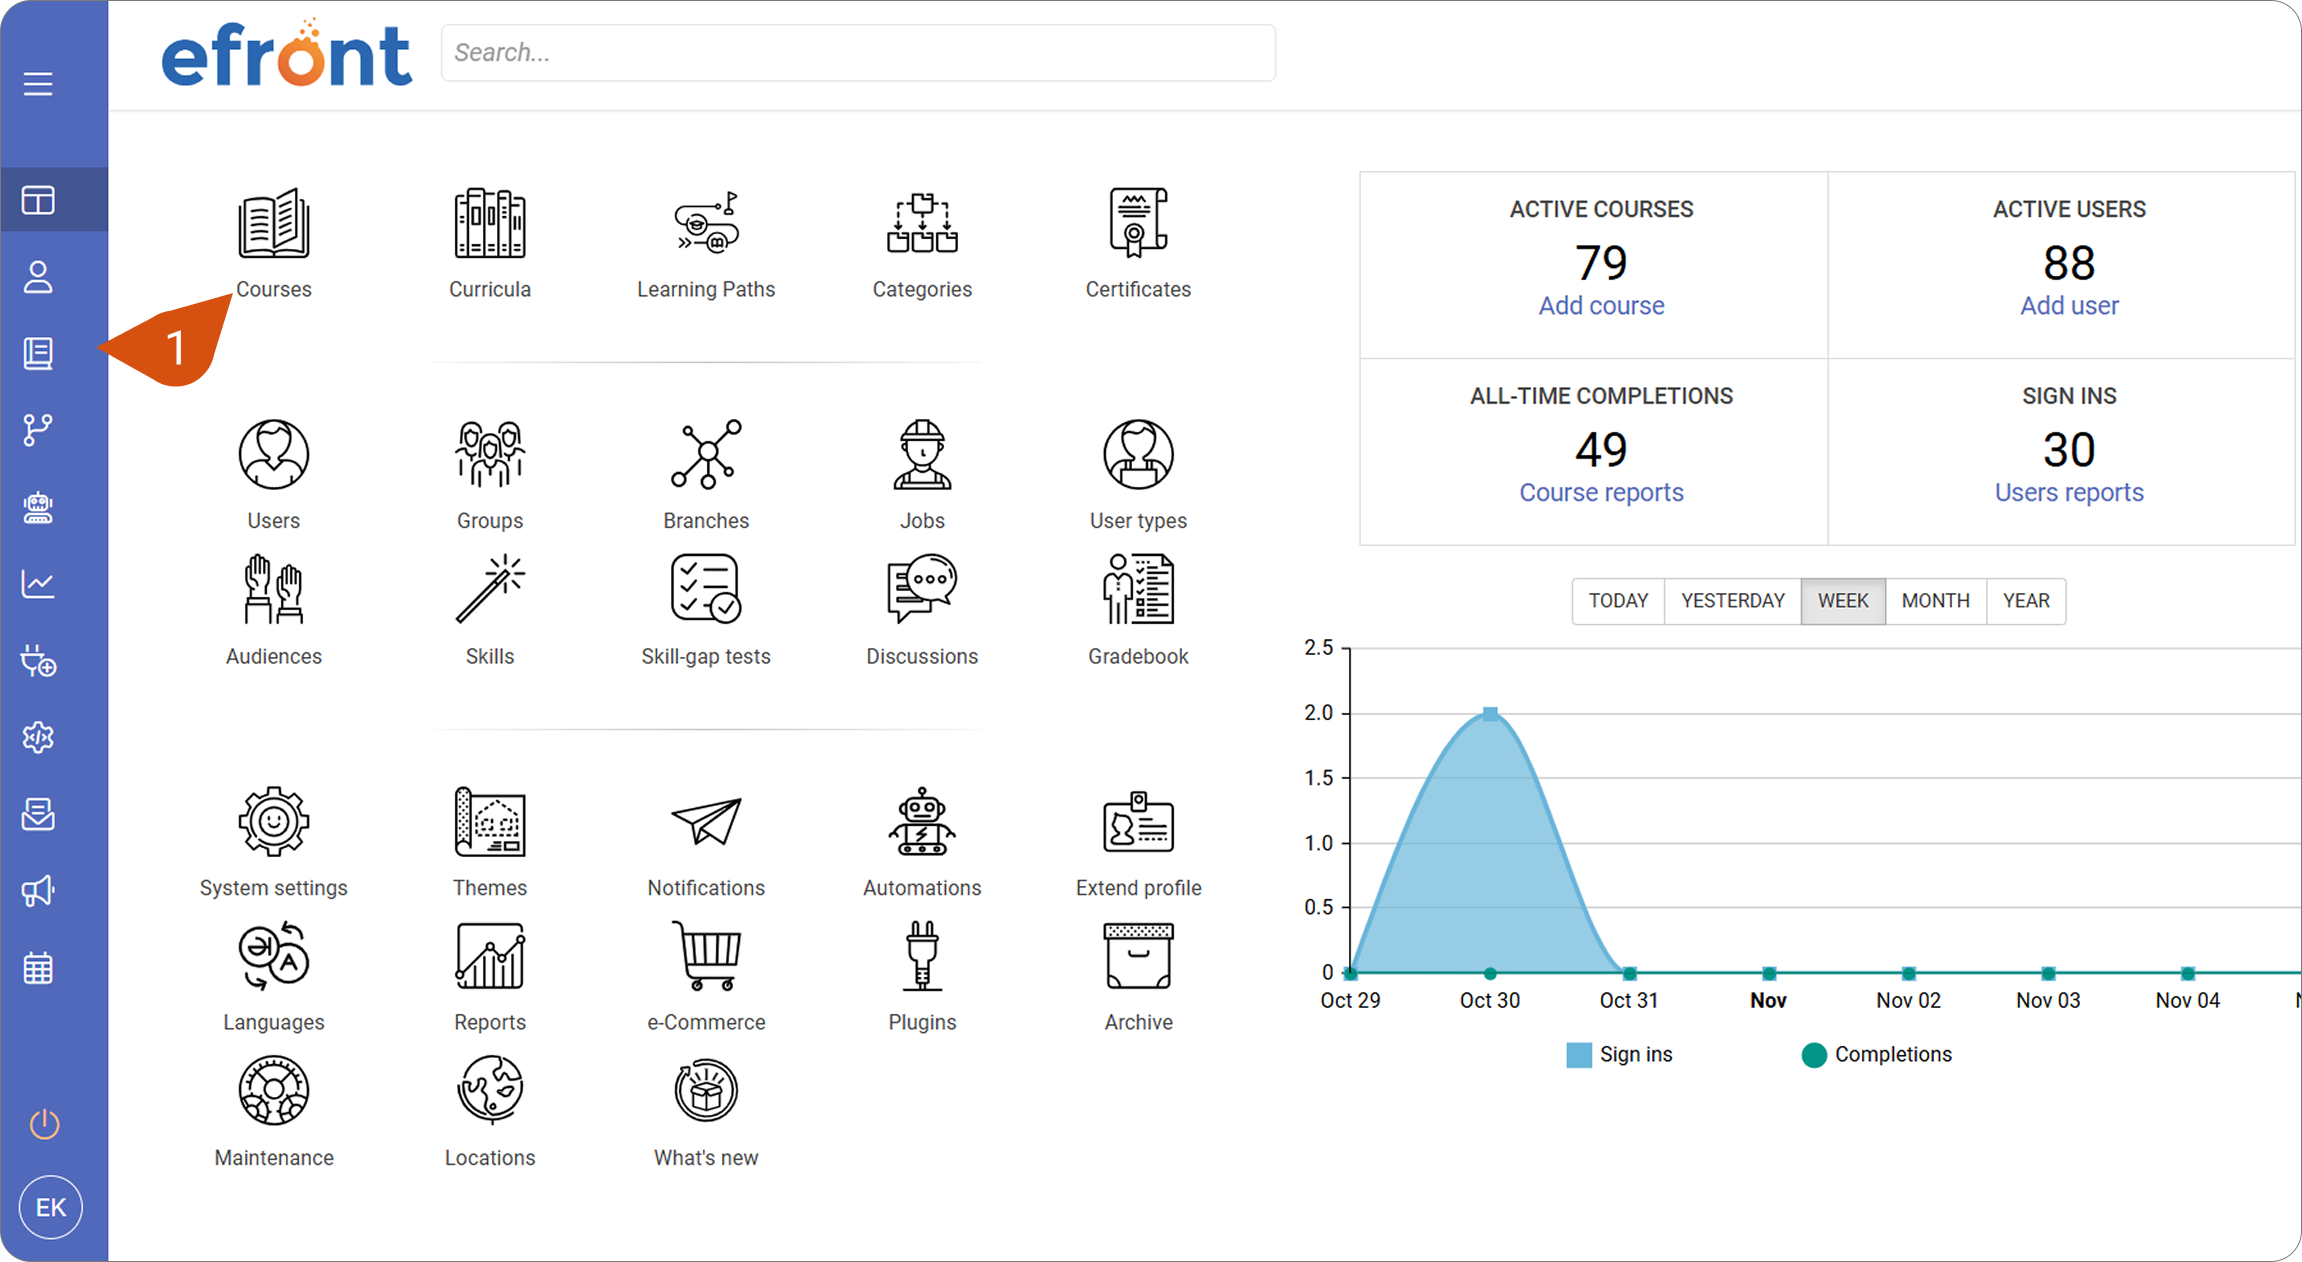
Task: Click the Add course link
Action: tap(1601, 306)
